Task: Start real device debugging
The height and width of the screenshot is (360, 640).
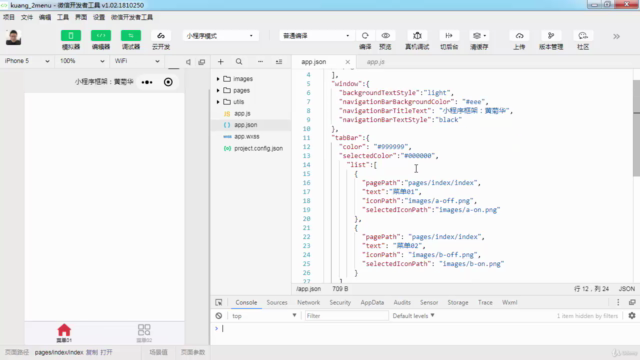Action: 417,36
